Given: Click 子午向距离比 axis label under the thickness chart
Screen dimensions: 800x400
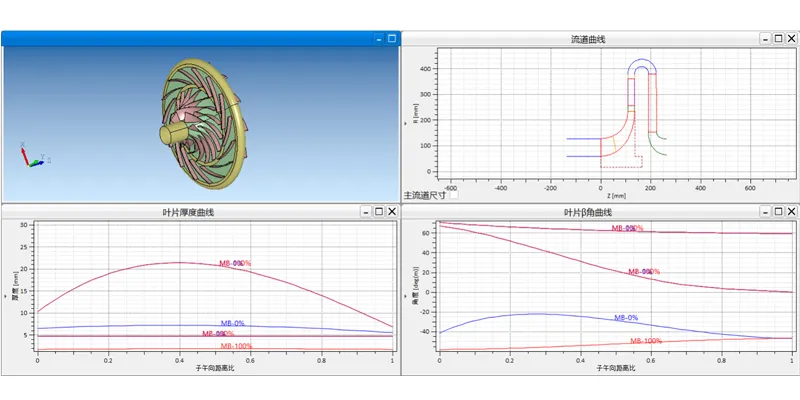Looking at the screenshot, I should 215,368.
